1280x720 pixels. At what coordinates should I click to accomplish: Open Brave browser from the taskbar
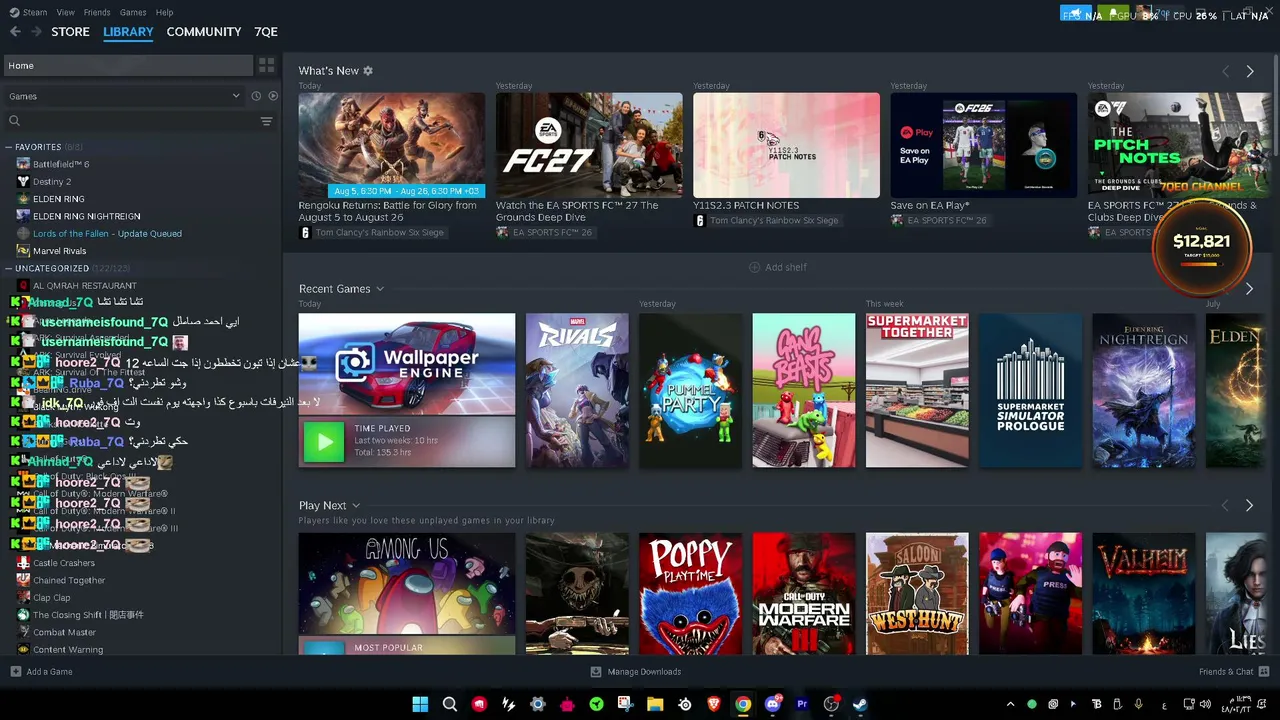click(714, 704)
